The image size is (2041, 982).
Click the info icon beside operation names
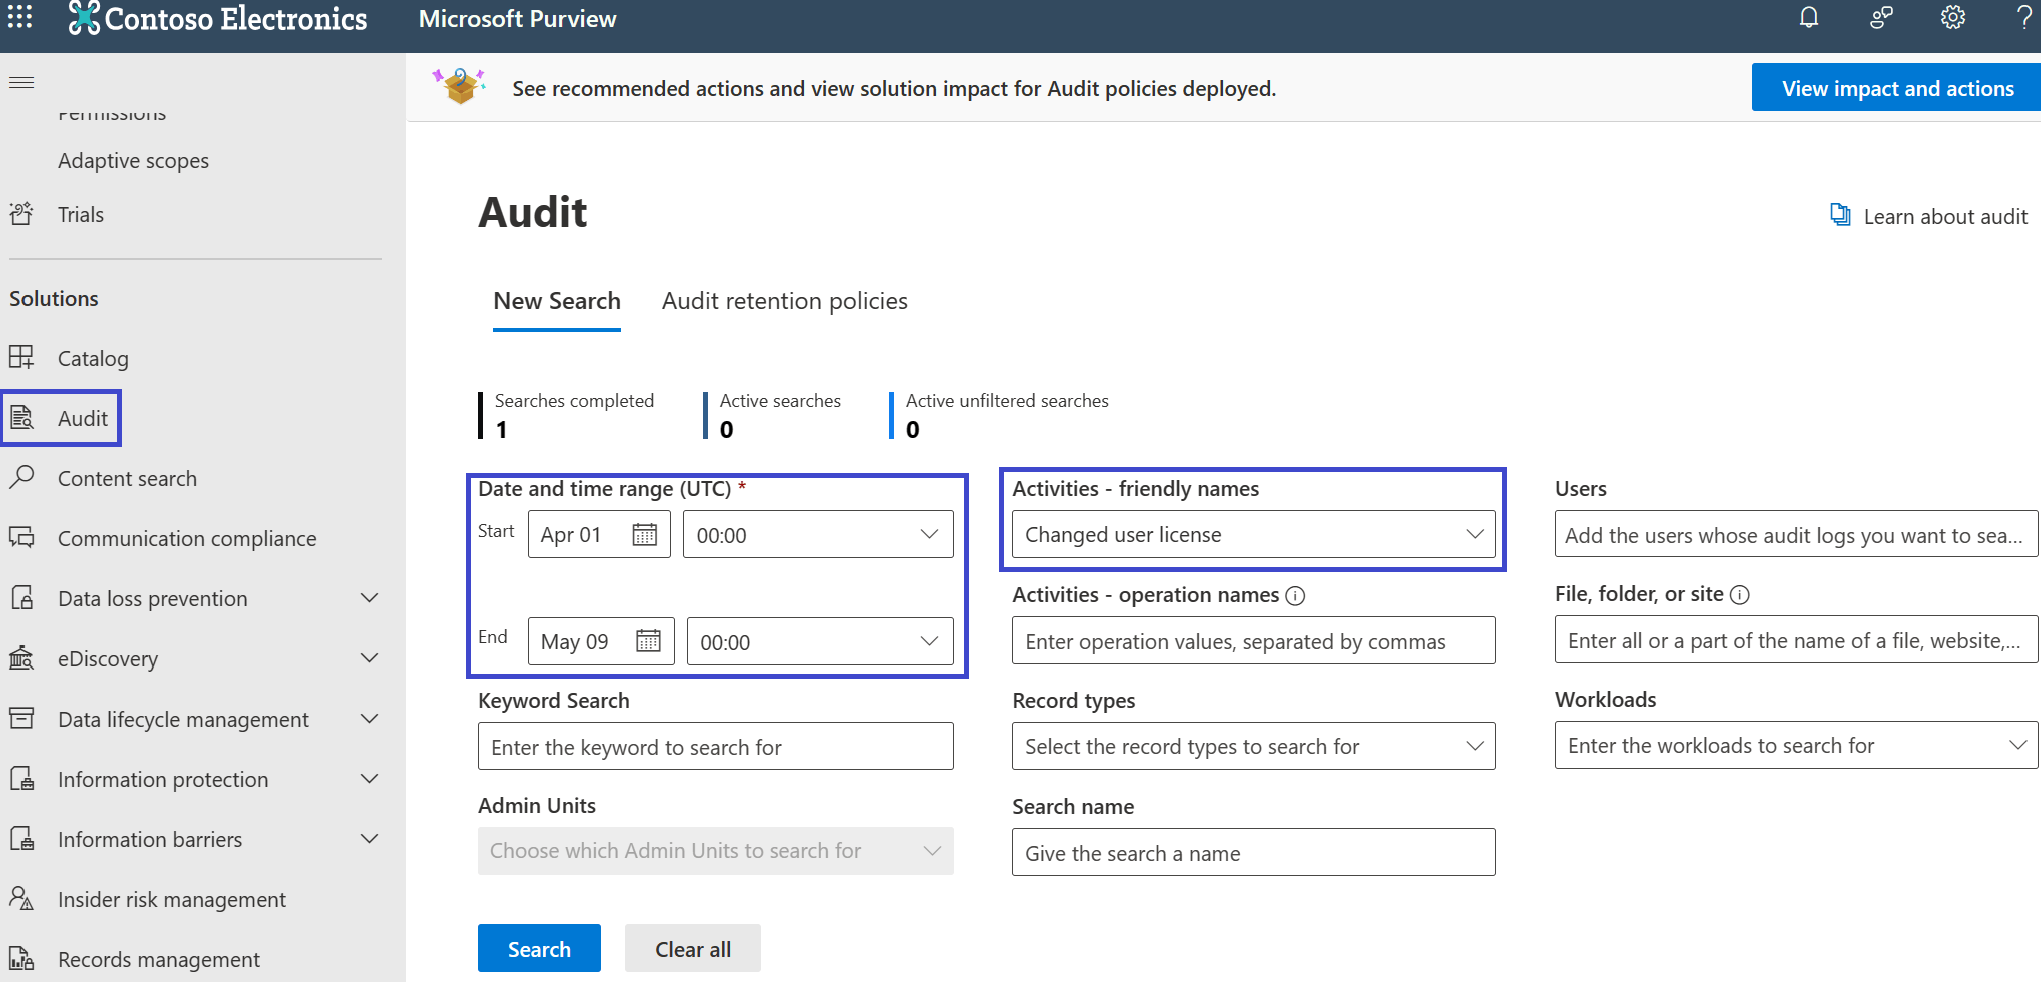click(1295, 596)
